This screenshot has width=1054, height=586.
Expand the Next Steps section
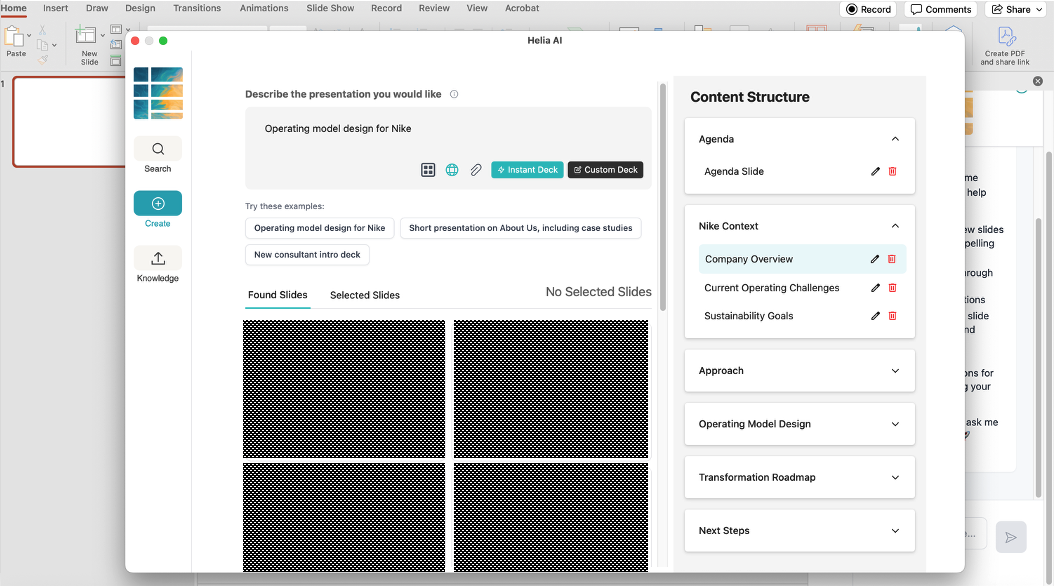[x=895, y=531]
